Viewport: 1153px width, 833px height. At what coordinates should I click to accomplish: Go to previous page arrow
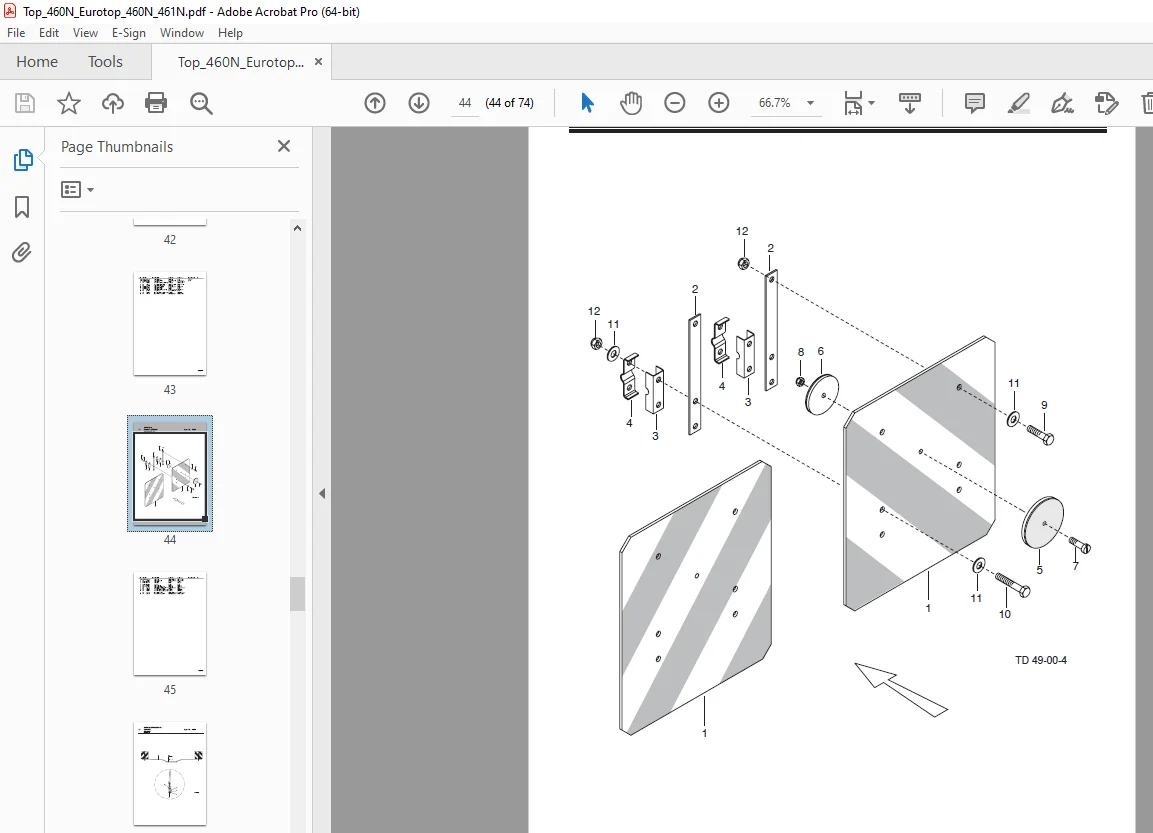point(375,103)
